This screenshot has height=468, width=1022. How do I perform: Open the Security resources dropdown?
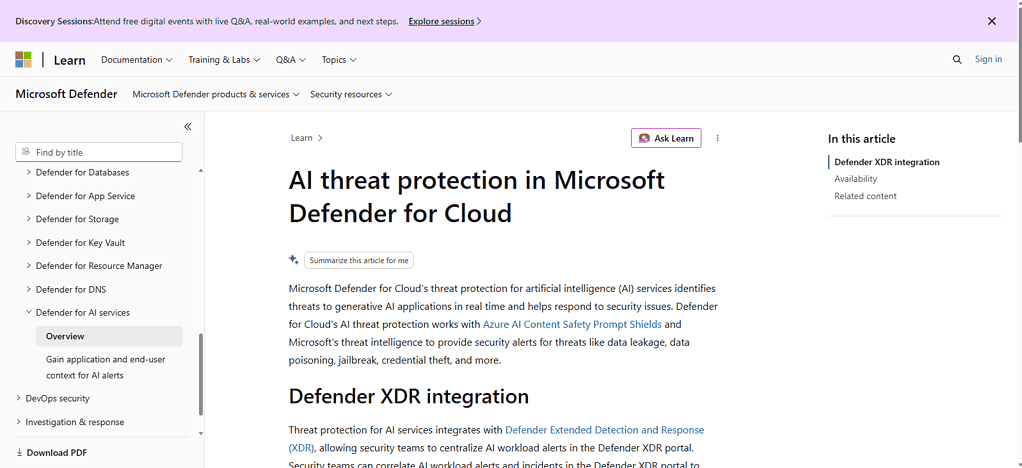(x=351, y=95)
